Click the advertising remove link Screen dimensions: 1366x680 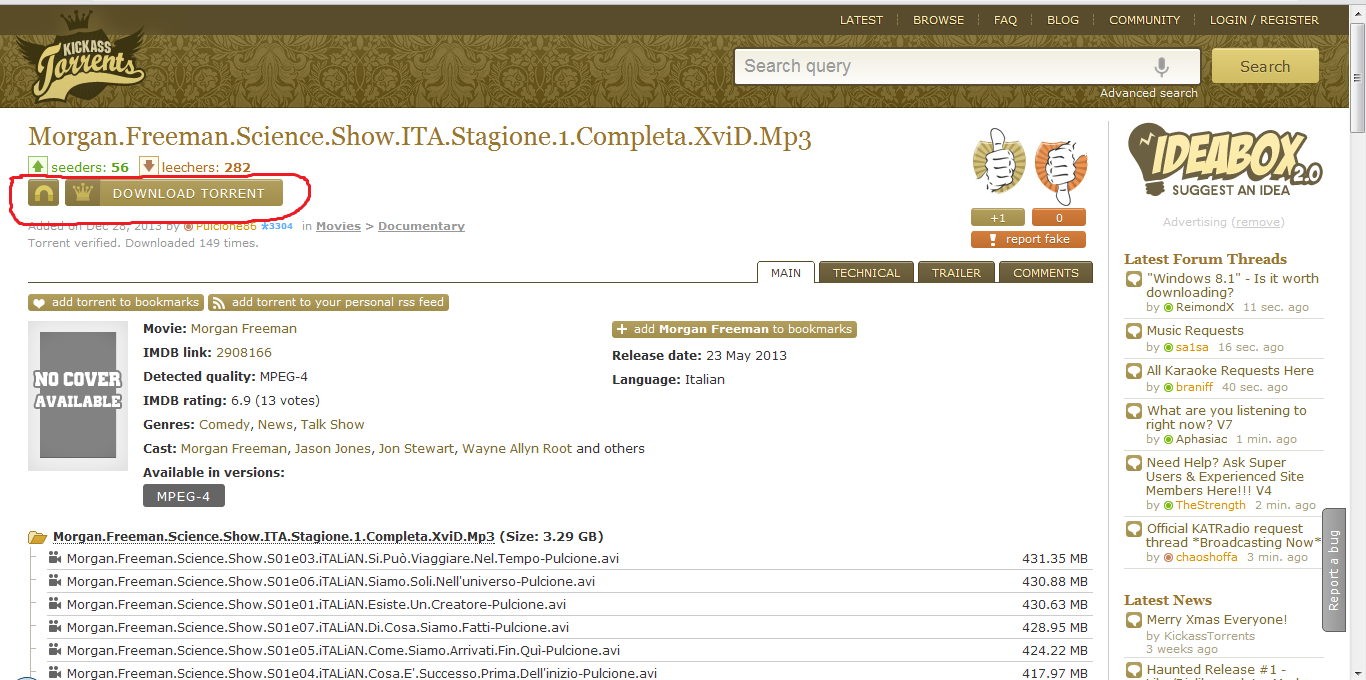1258,222
